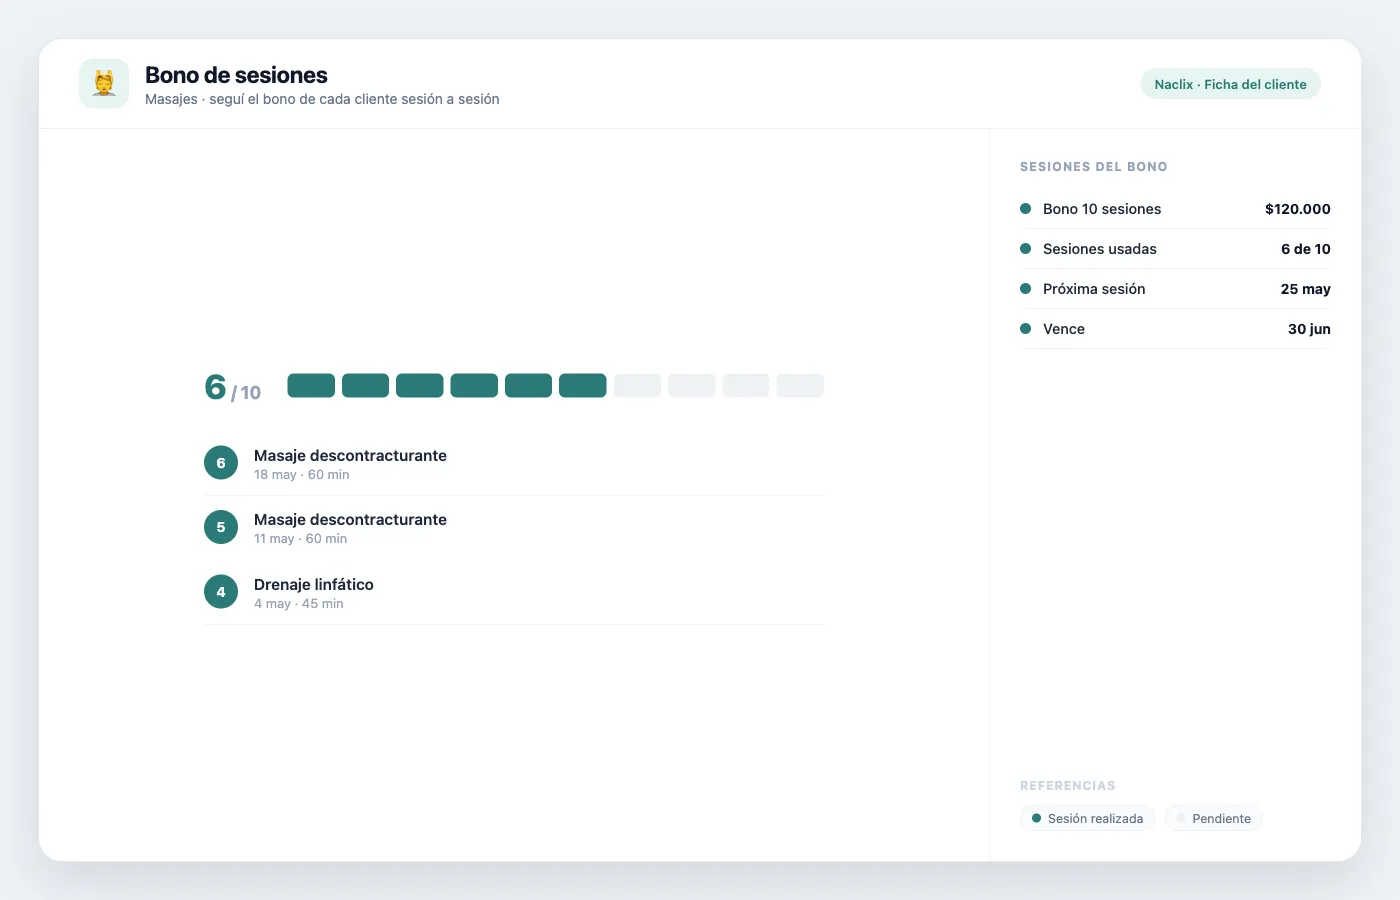Select the Bono 10 sesiones row
This screenshot has height=900, width=1400.
[1175, 209]
